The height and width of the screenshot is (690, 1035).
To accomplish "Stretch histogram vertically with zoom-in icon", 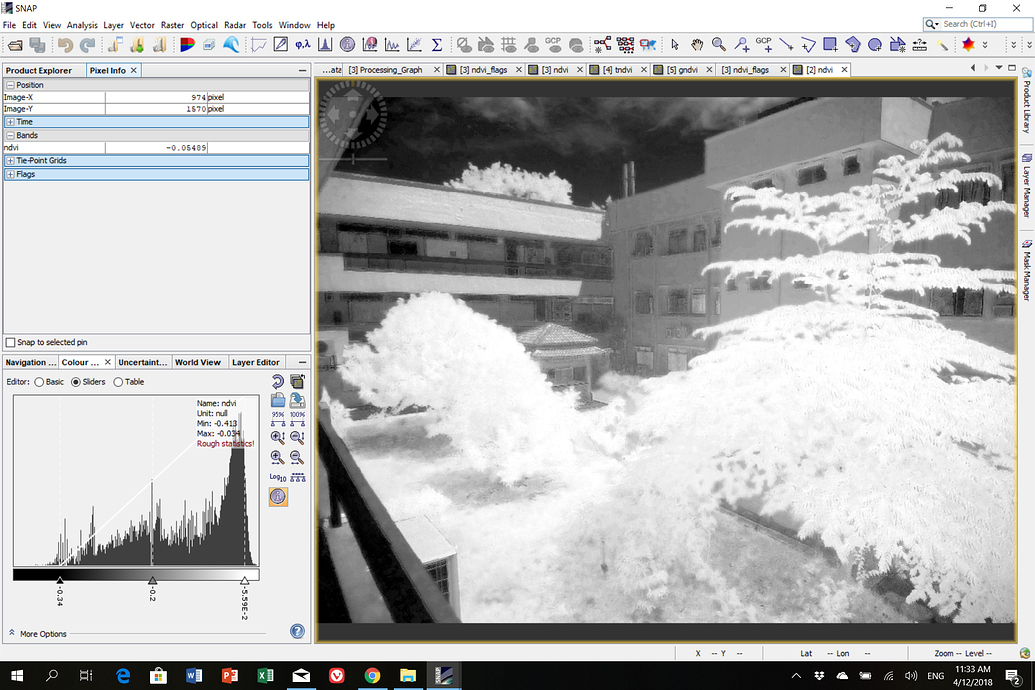I will 278,437.
